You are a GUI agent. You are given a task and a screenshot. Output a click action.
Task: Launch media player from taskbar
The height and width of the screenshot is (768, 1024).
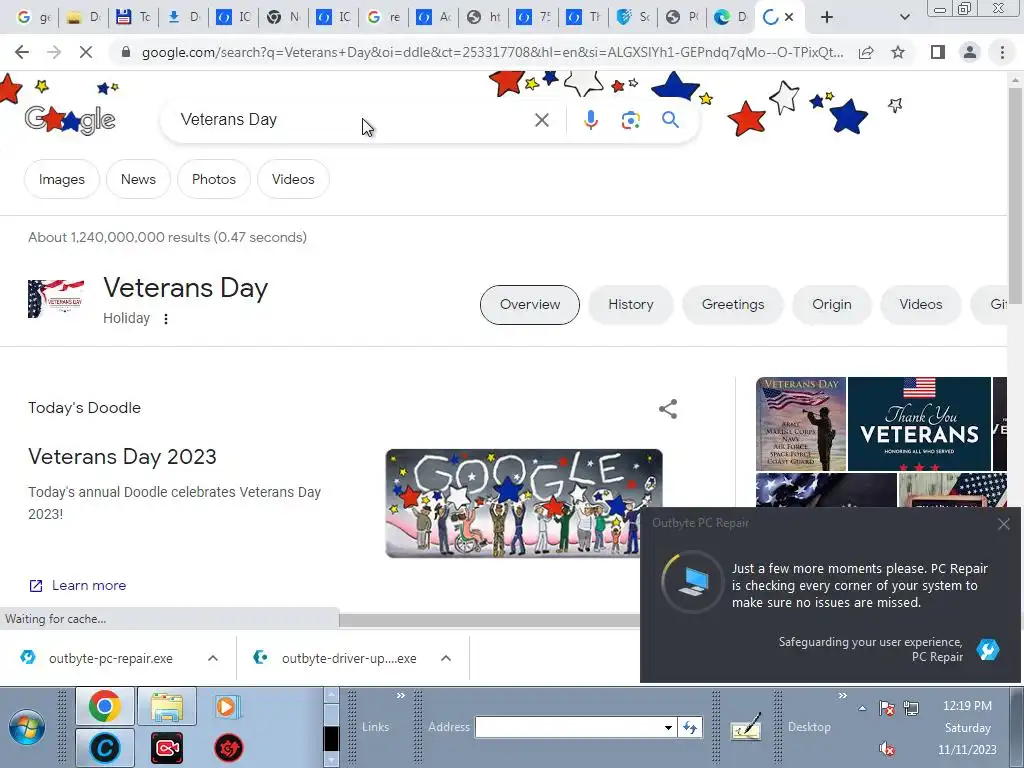click(227, 707)
